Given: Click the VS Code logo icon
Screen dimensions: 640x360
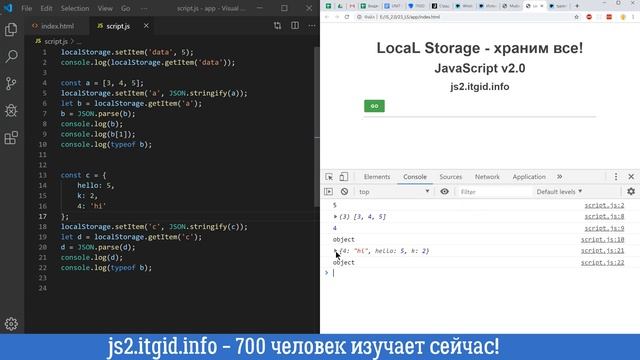Looking at the screenshot, I should [8, 8].
